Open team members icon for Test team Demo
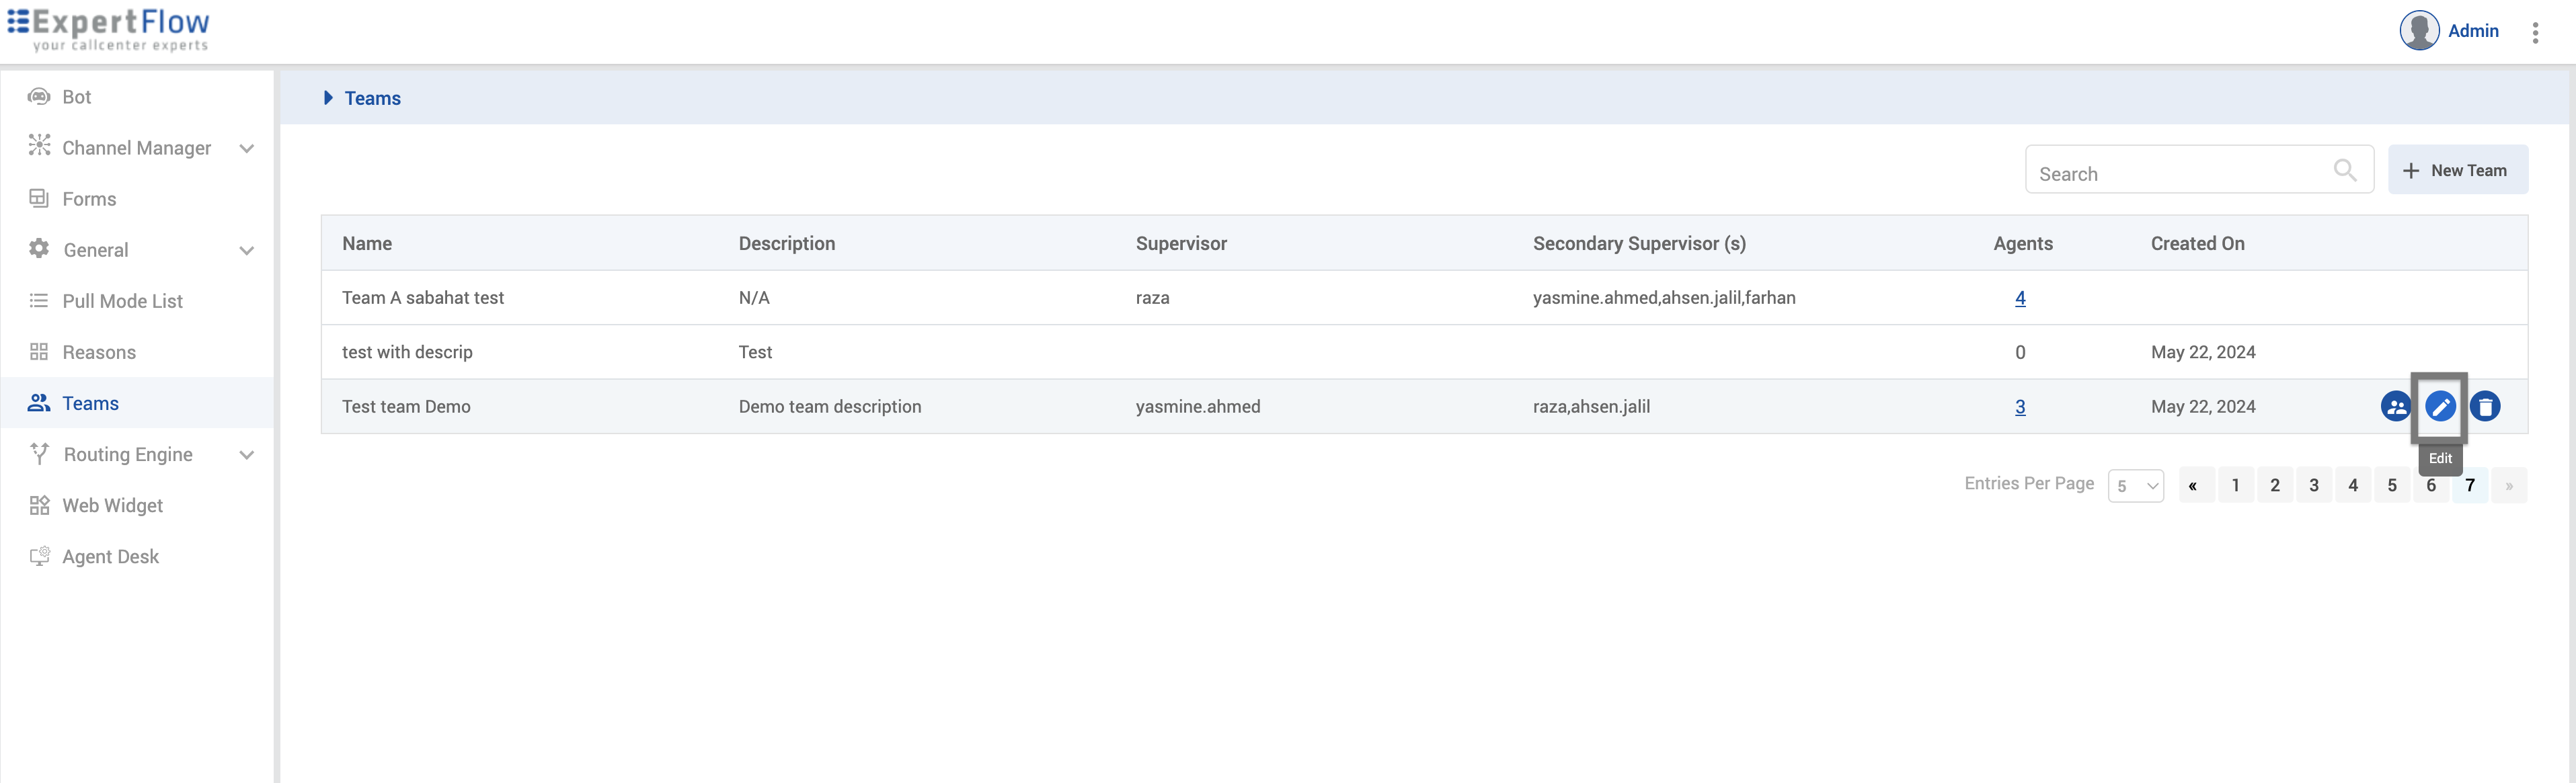Viewport: 2576px width, 783px height. pyautogui.click(x=2395, y=407)
